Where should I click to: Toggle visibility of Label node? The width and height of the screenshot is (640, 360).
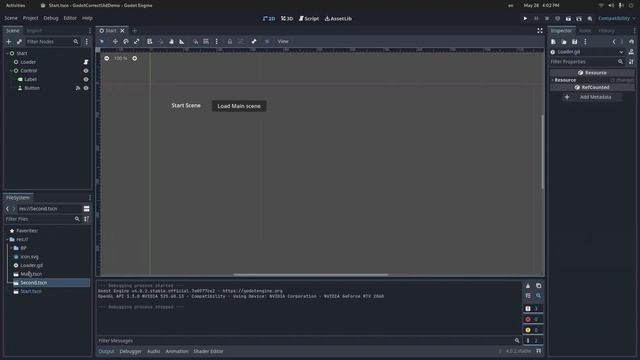click(86, 80)
